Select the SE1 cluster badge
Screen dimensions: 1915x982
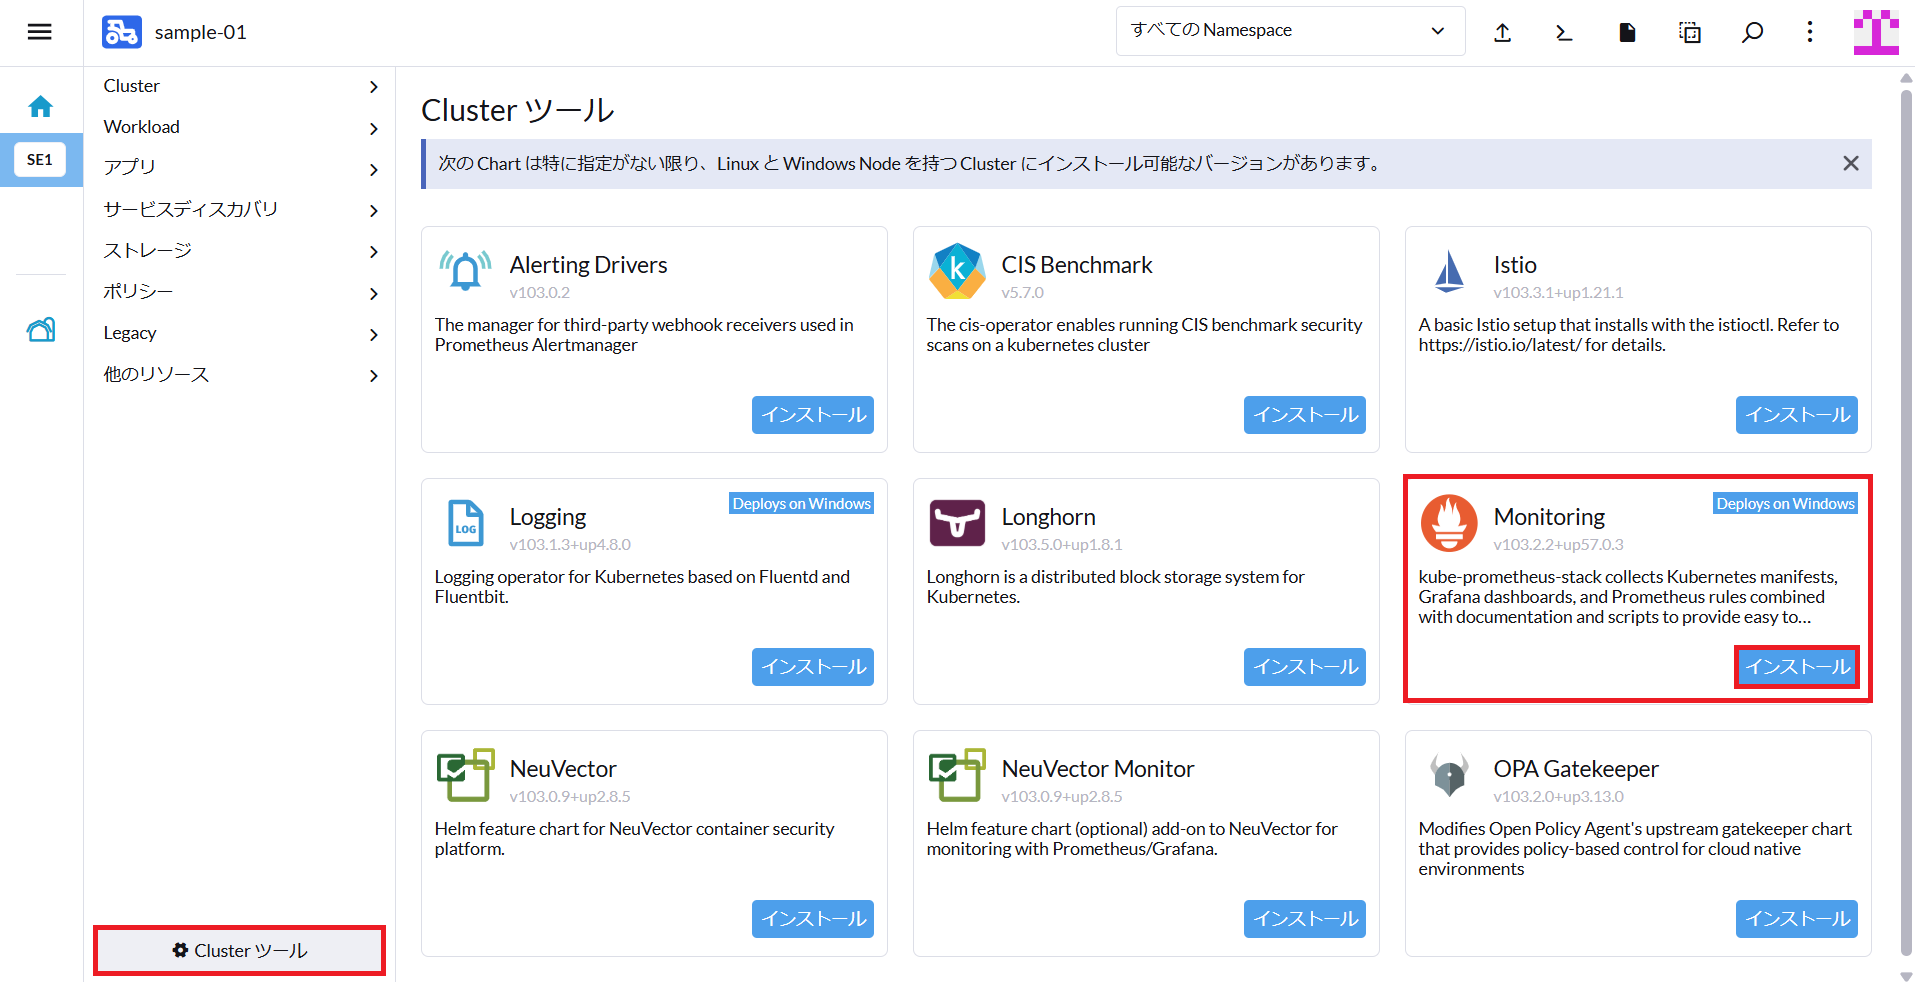(x=40, y=160)
